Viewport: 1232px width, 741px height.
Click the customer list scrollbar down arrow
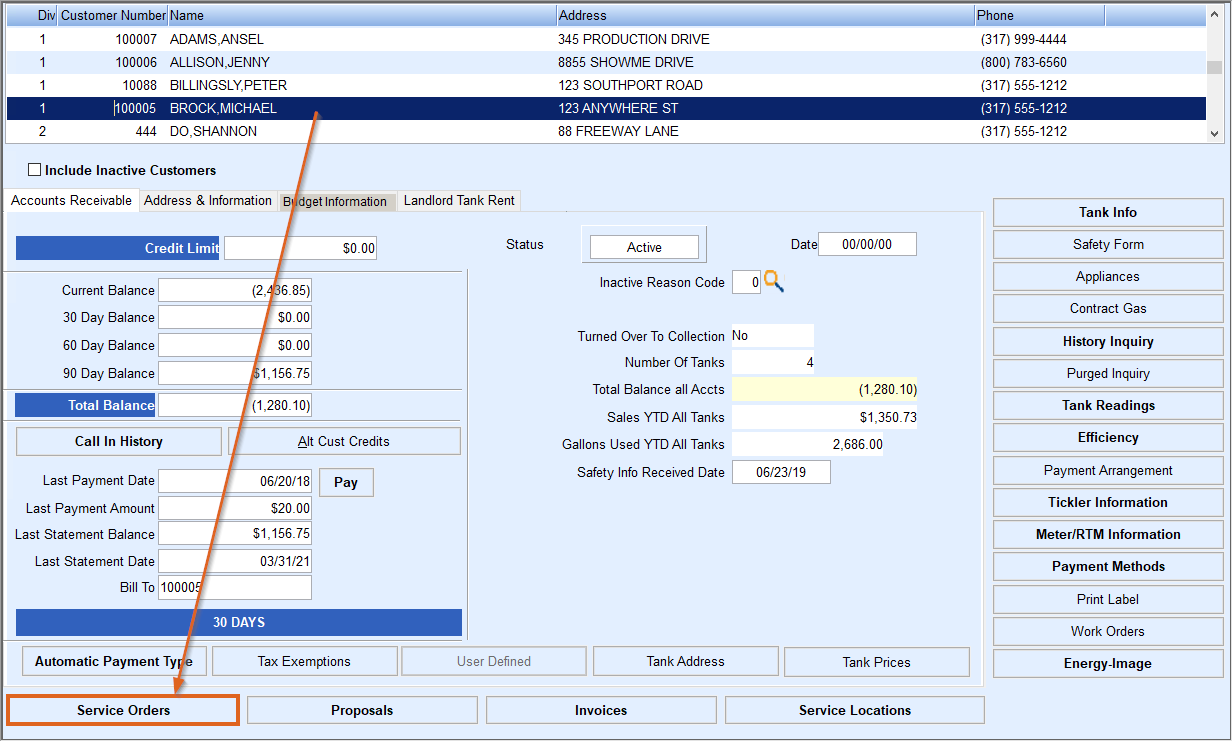[x=1215, y=133]
